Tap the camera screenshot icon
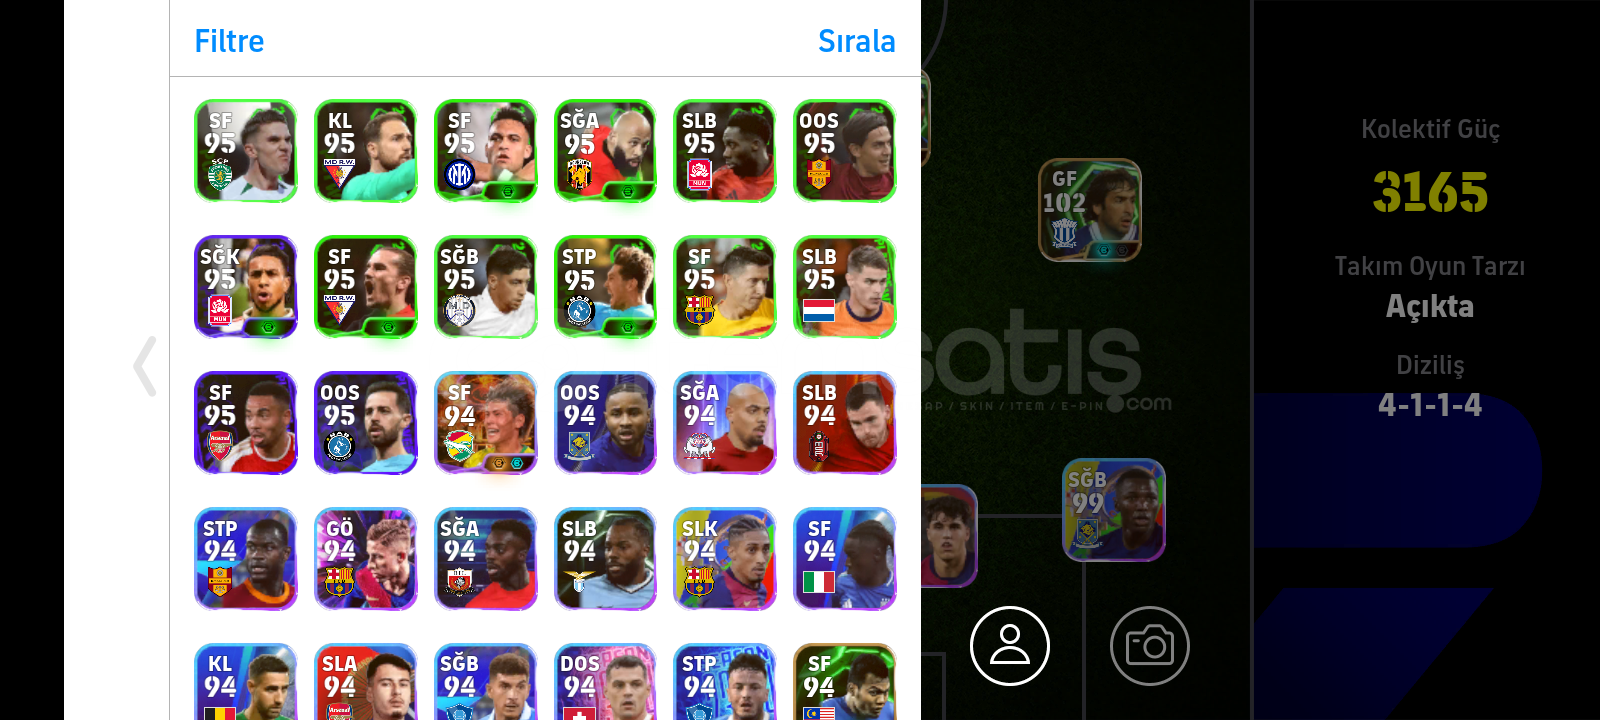 (1150, 646)
